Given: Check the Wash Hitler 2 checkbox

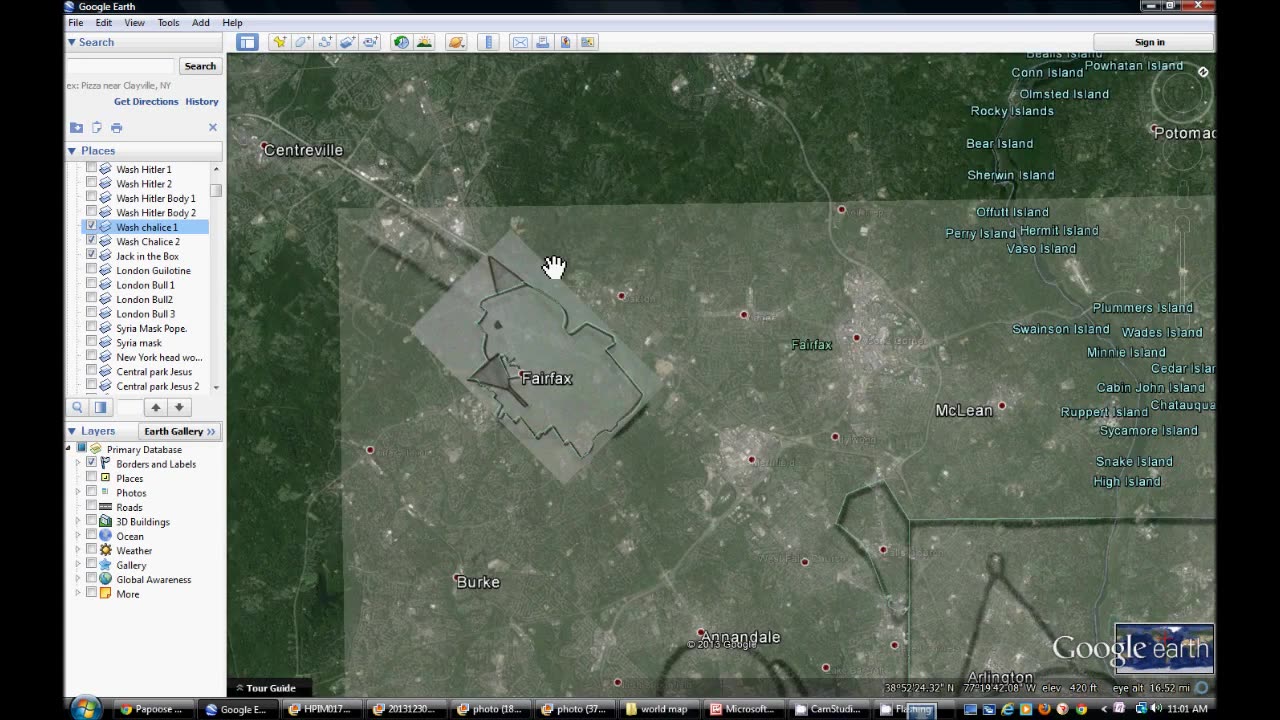Looking at the screenshot, I should [92, 183].
